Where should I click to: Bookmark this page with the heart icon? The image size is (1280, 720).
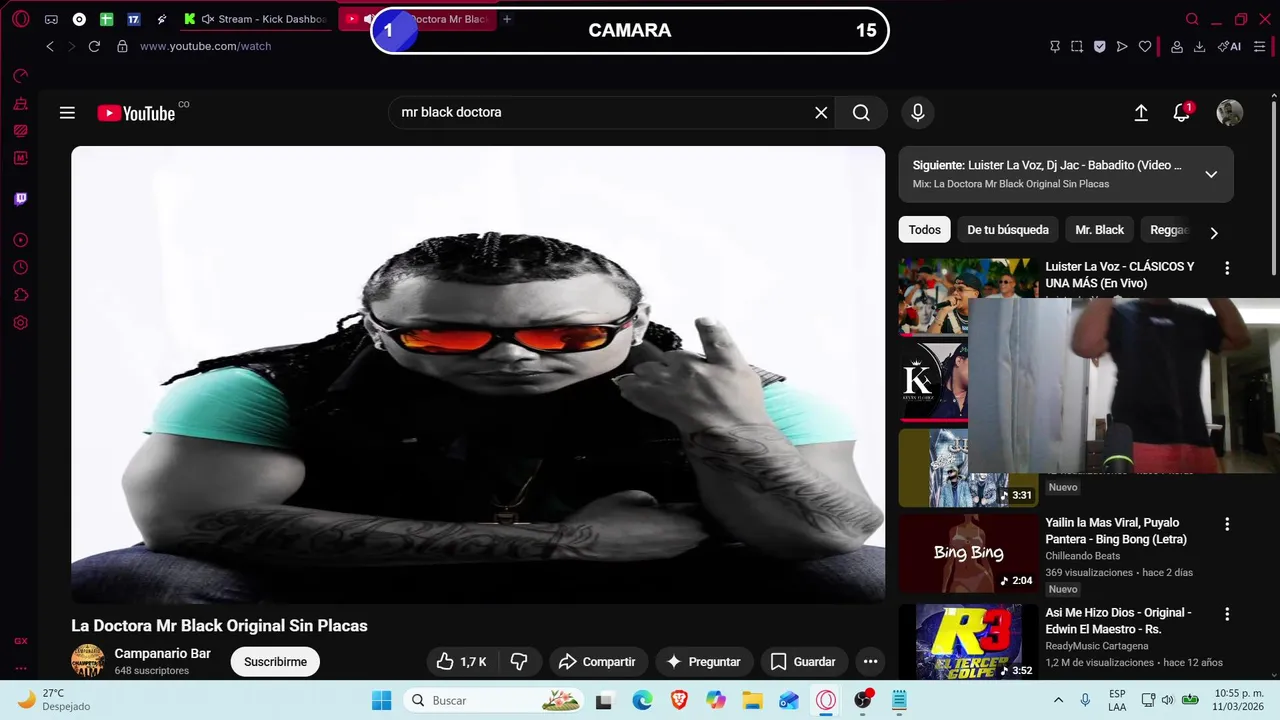[1145, 46]
